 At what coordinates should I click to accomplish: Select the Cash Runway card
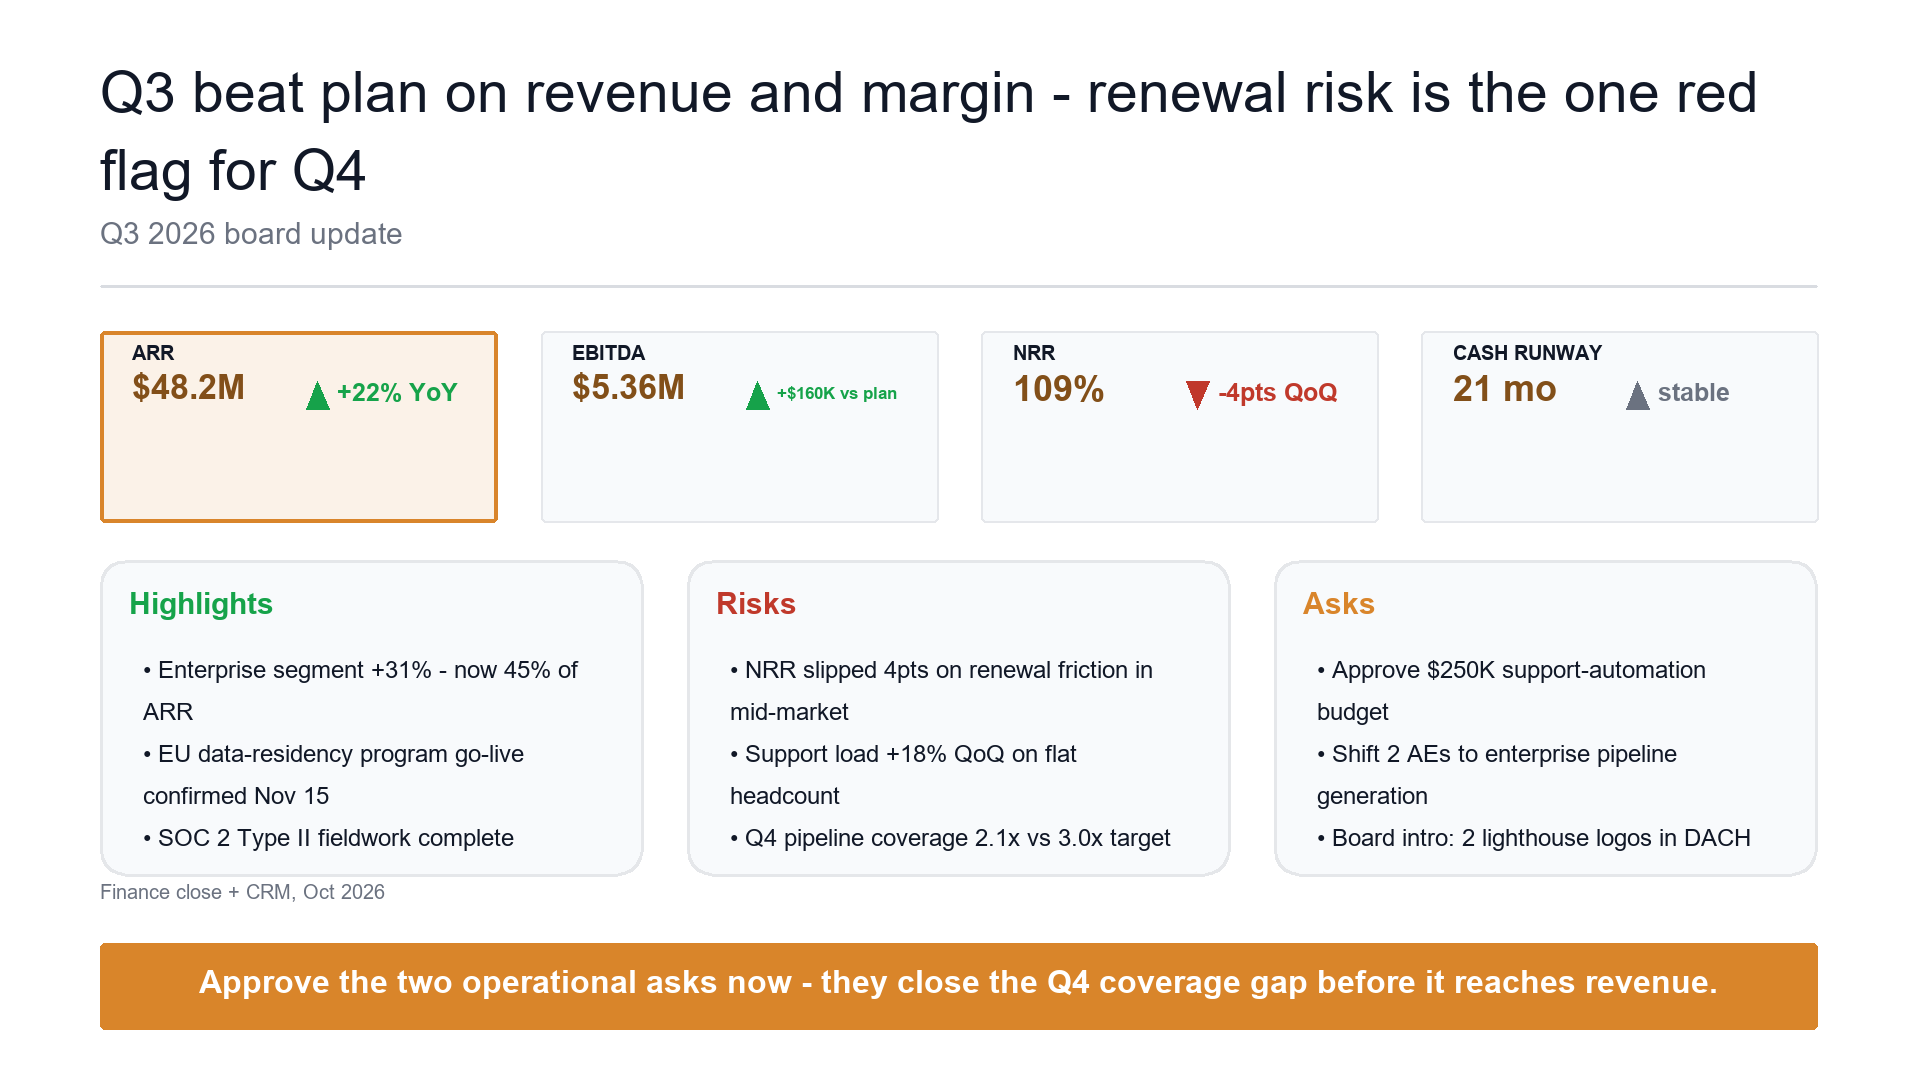click(x=1619, y=427)
